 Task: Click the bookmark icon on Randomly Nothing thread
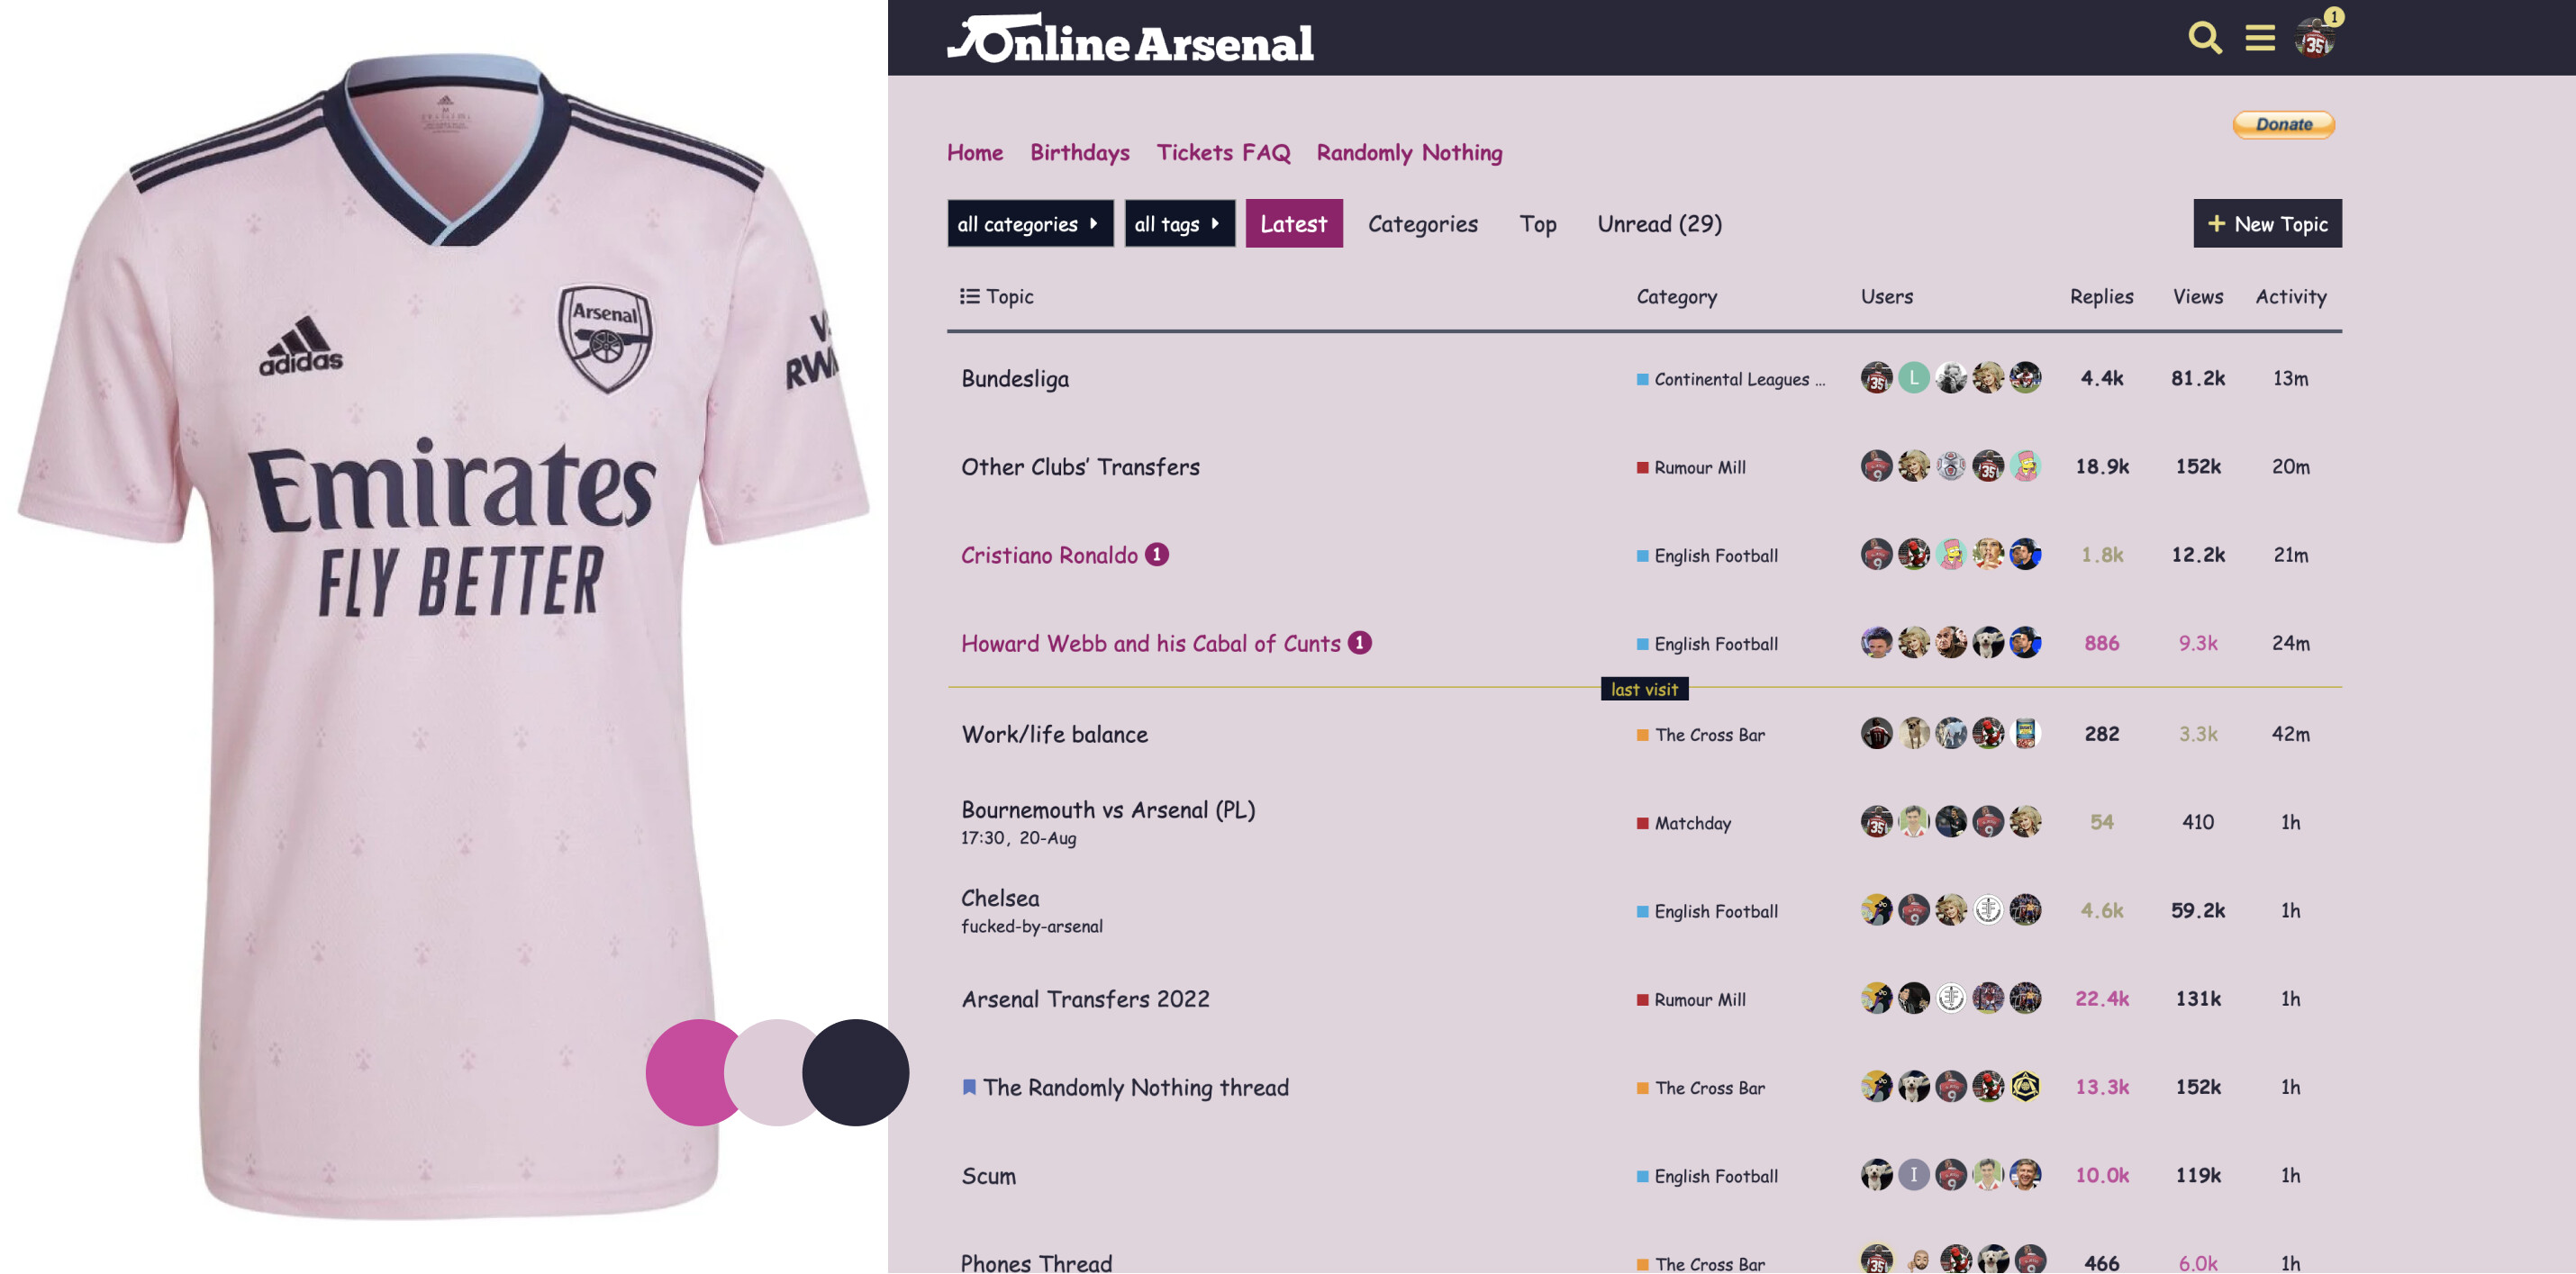pos(968,1087)
